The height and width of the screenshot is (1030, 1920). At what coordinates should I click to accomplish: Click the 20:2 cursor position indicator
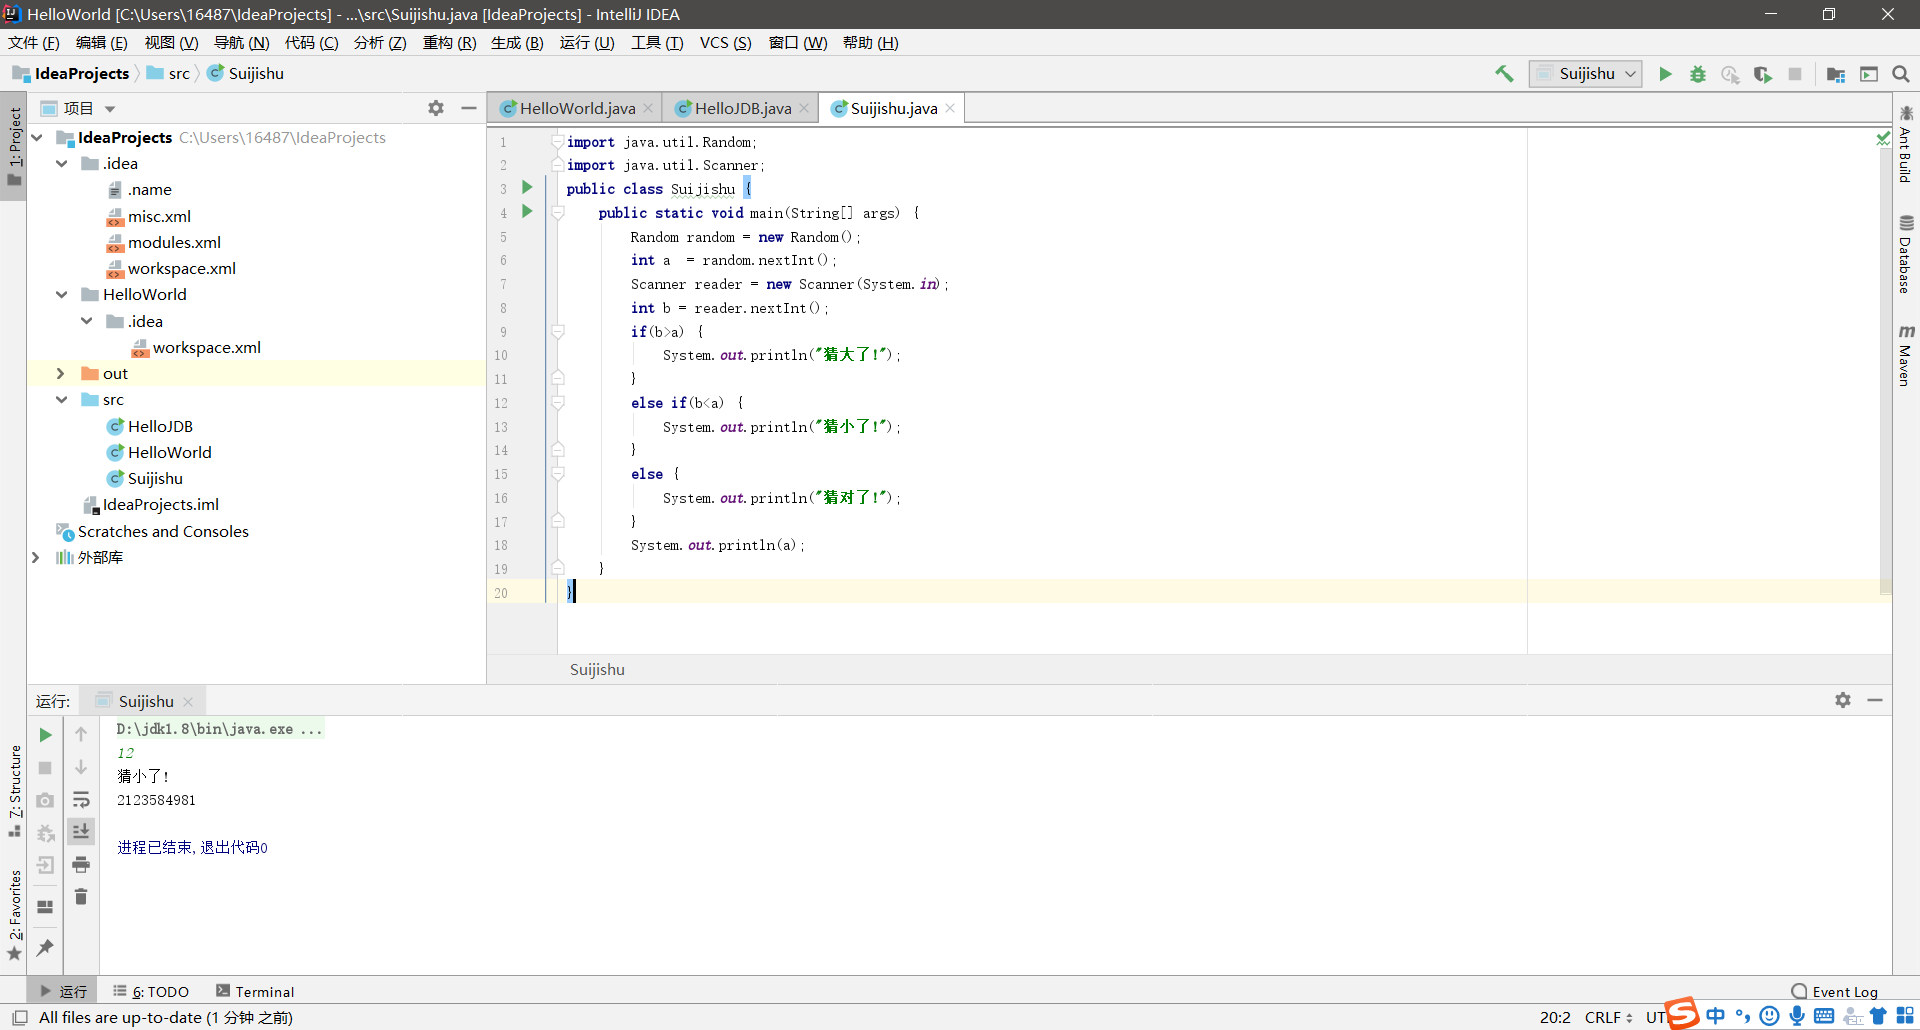coord(1555,1017)
